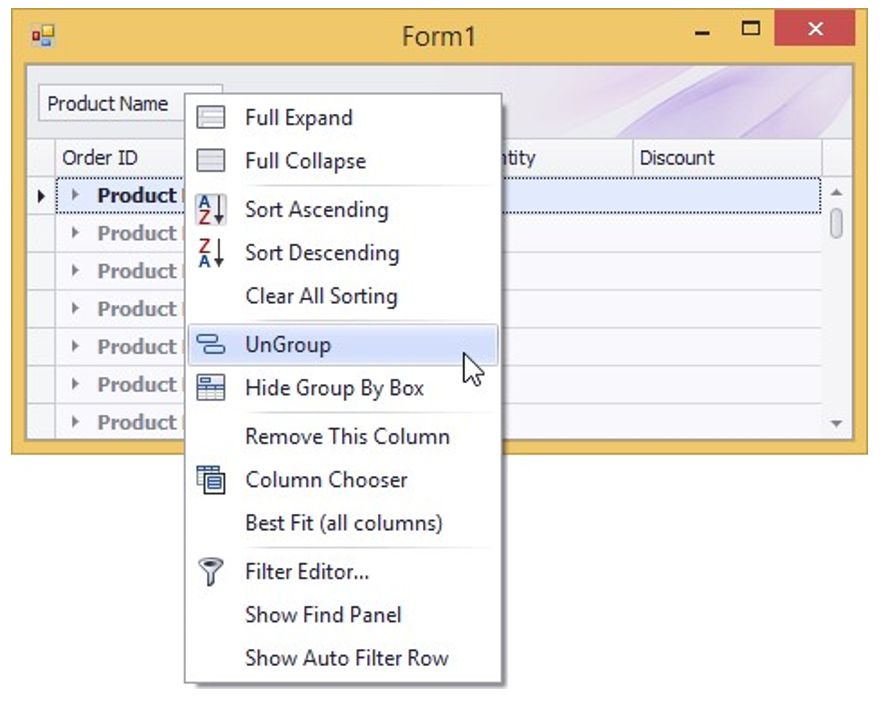Image resolution: width=890 pixels, height=703 pixels.
Task: Choose Show Find Panel menu entry
Action: point(323,615)
